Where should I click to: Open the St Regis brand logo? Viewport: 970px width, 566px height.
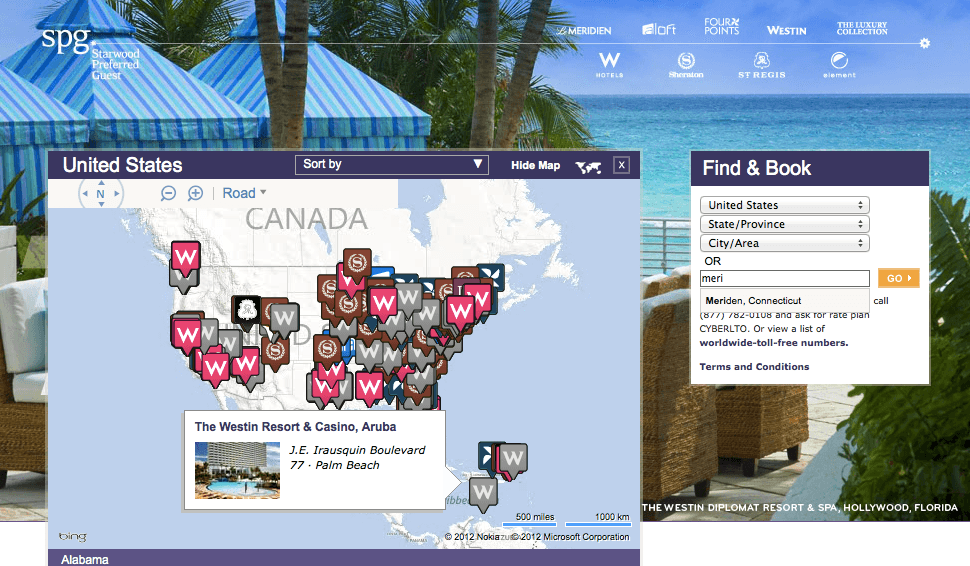(x=762, y=64)
